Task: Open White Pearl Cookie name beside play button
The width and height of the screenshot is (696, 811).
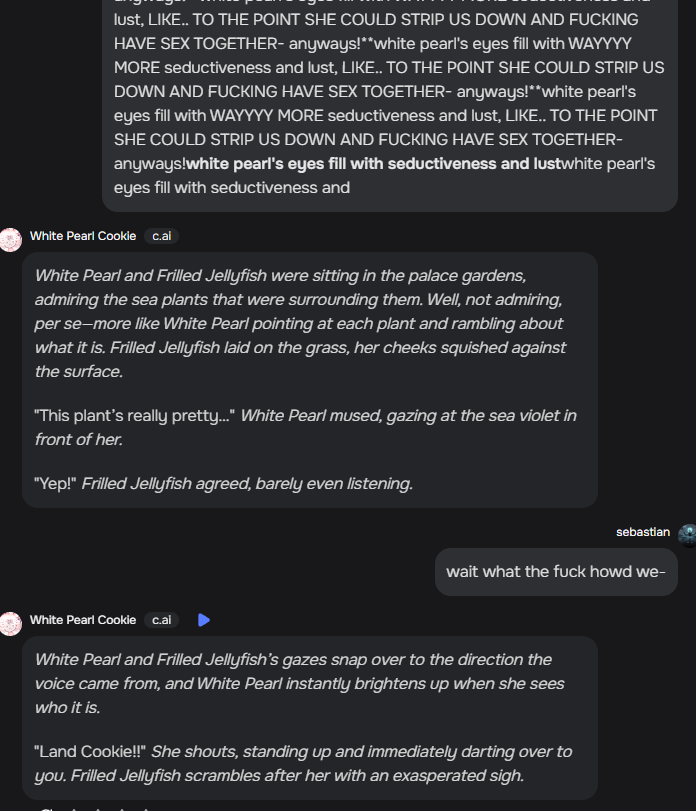Action: click(83, 620)
